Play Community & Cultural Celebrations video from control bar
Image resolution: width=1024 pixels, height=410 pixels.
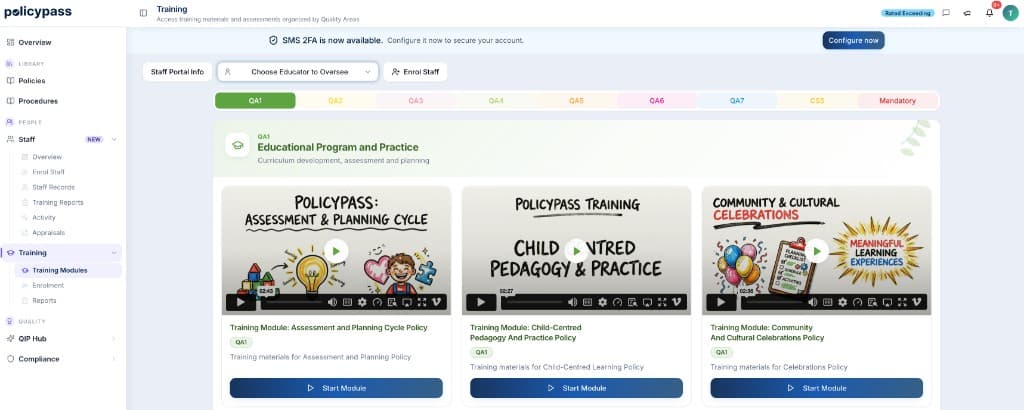click(722, 302)
